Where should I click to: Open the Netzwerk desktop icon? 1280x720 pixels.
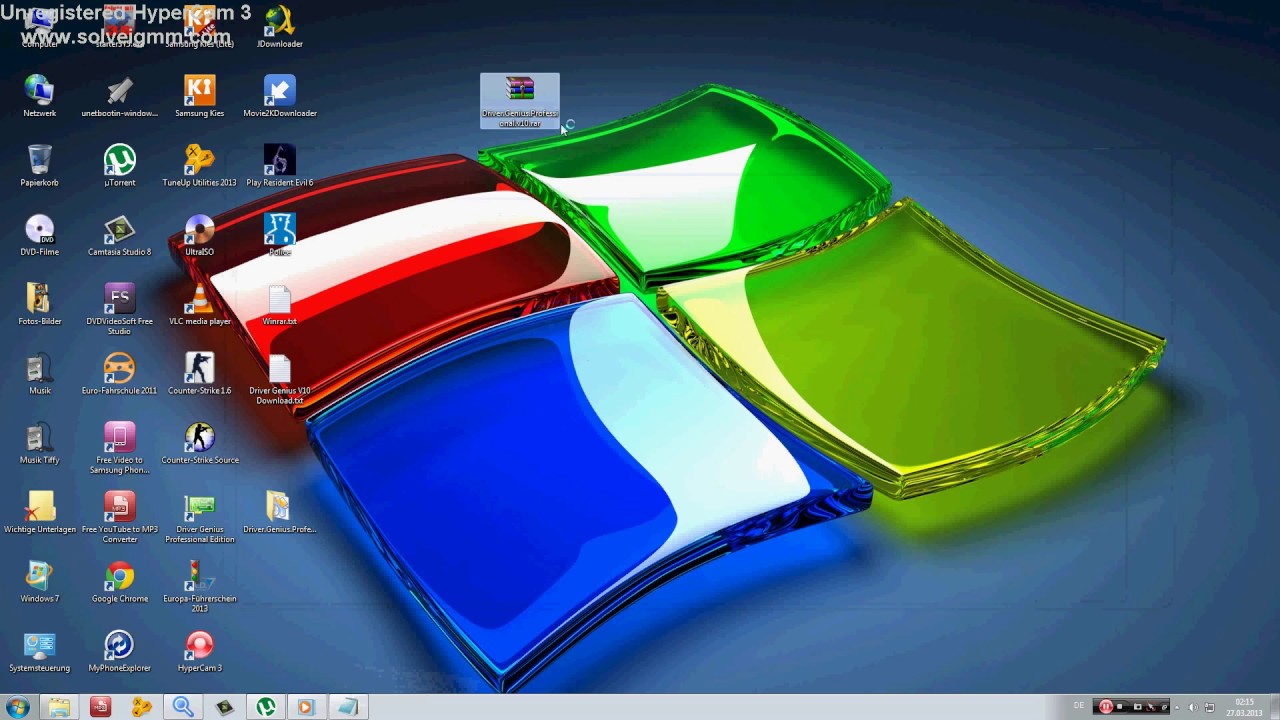pos(40,96)
